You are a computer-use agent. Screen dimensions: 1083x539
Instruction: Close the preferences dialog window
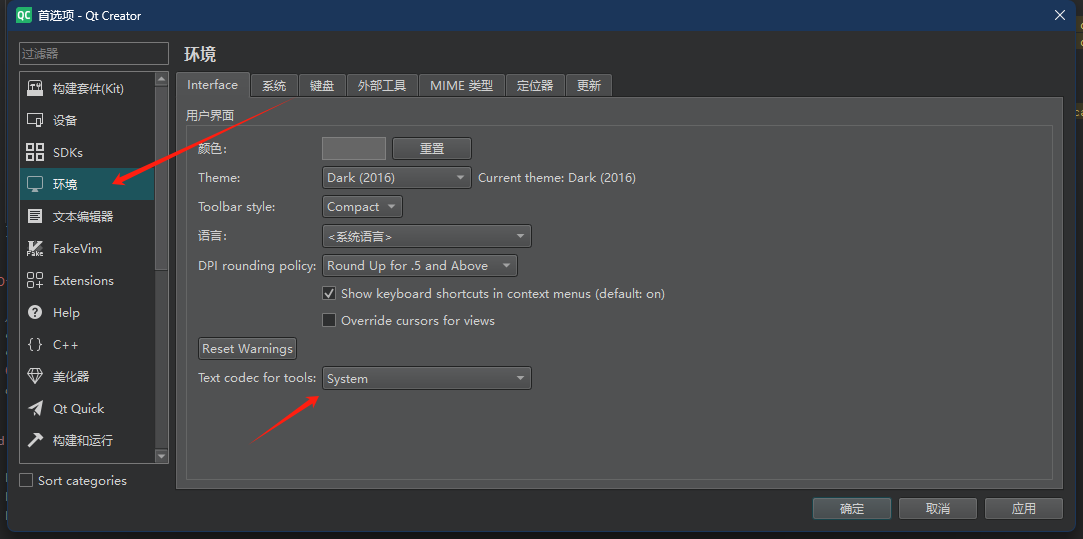point(1060,15)
